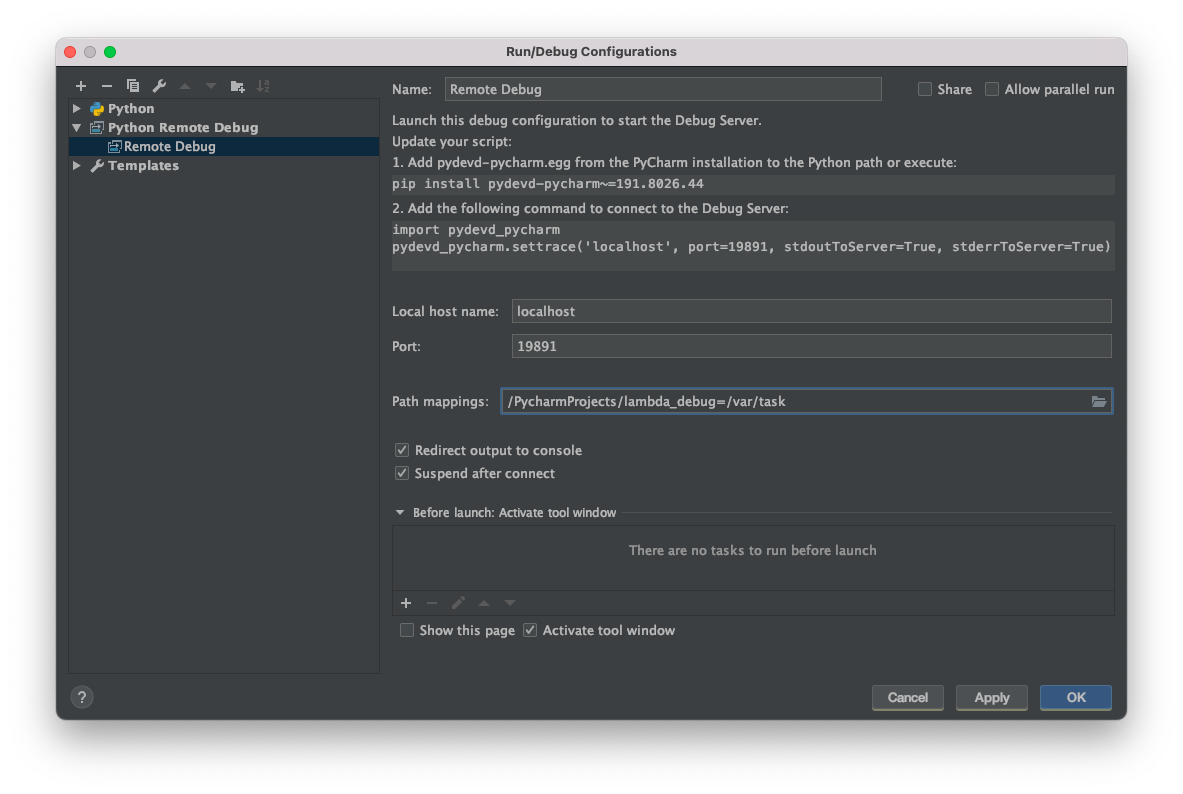Create a new configuration folder

[x=237, y=86]
